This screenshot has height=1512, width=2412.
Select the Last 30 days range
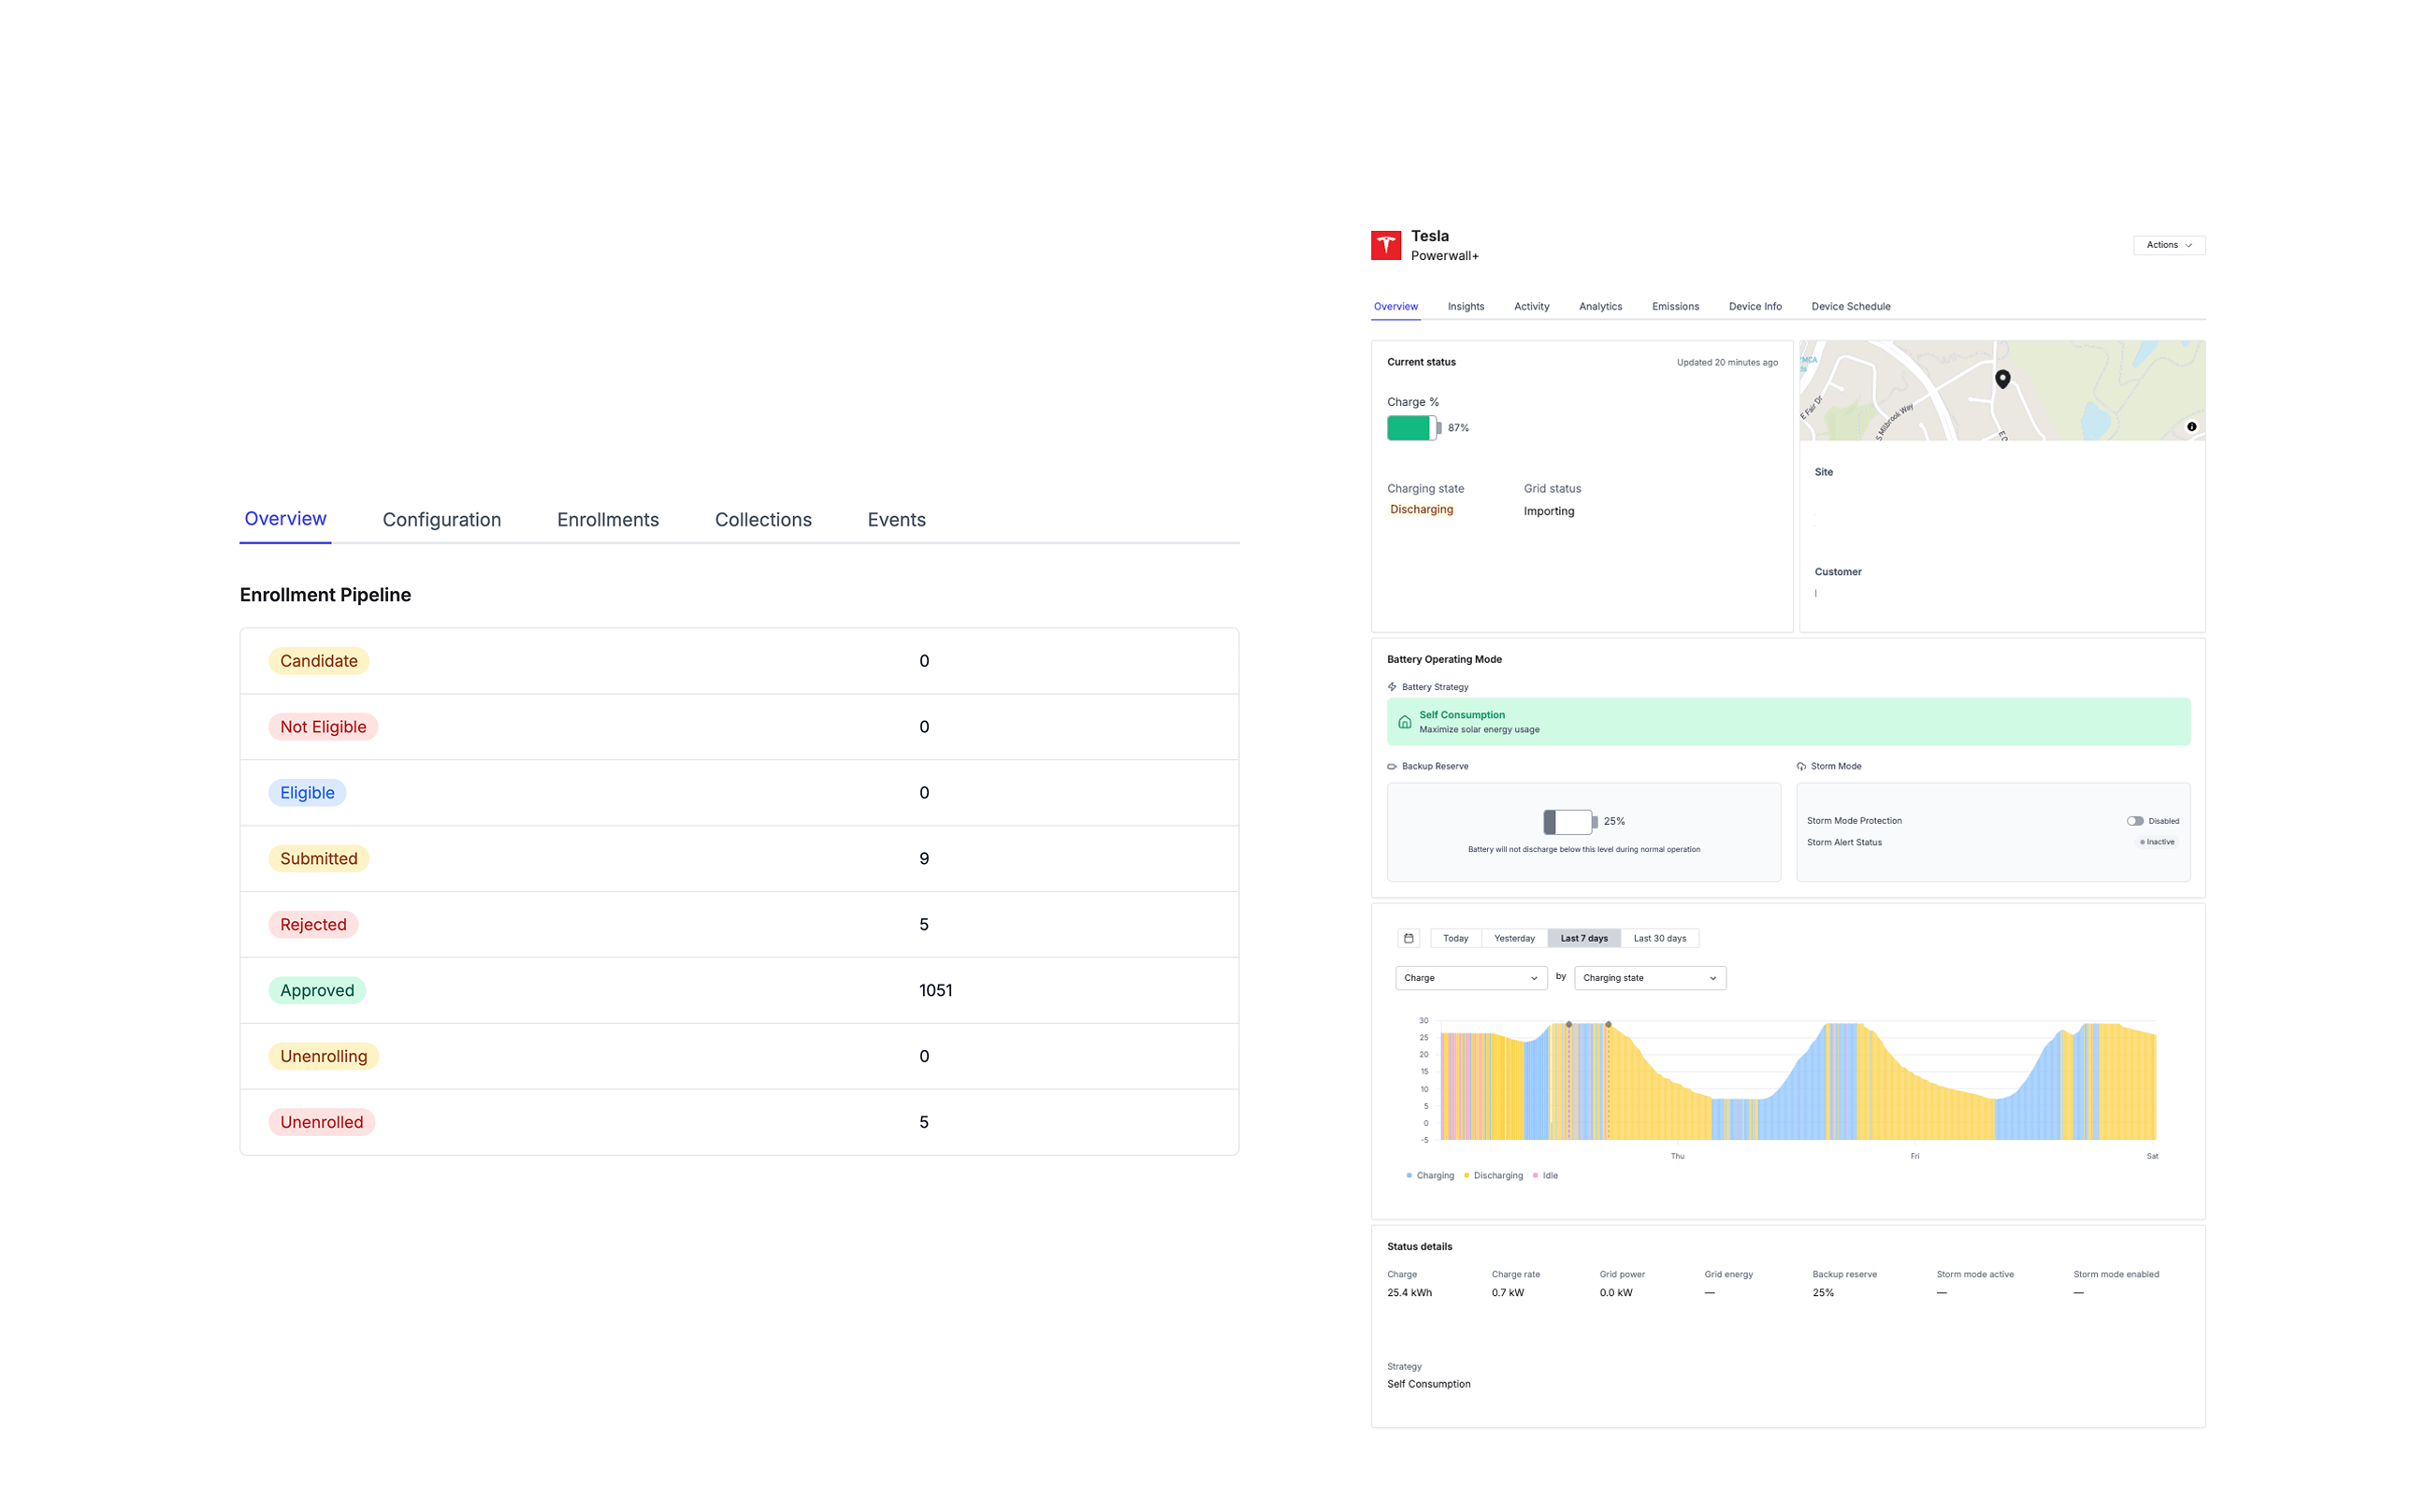coord(1659,938)
